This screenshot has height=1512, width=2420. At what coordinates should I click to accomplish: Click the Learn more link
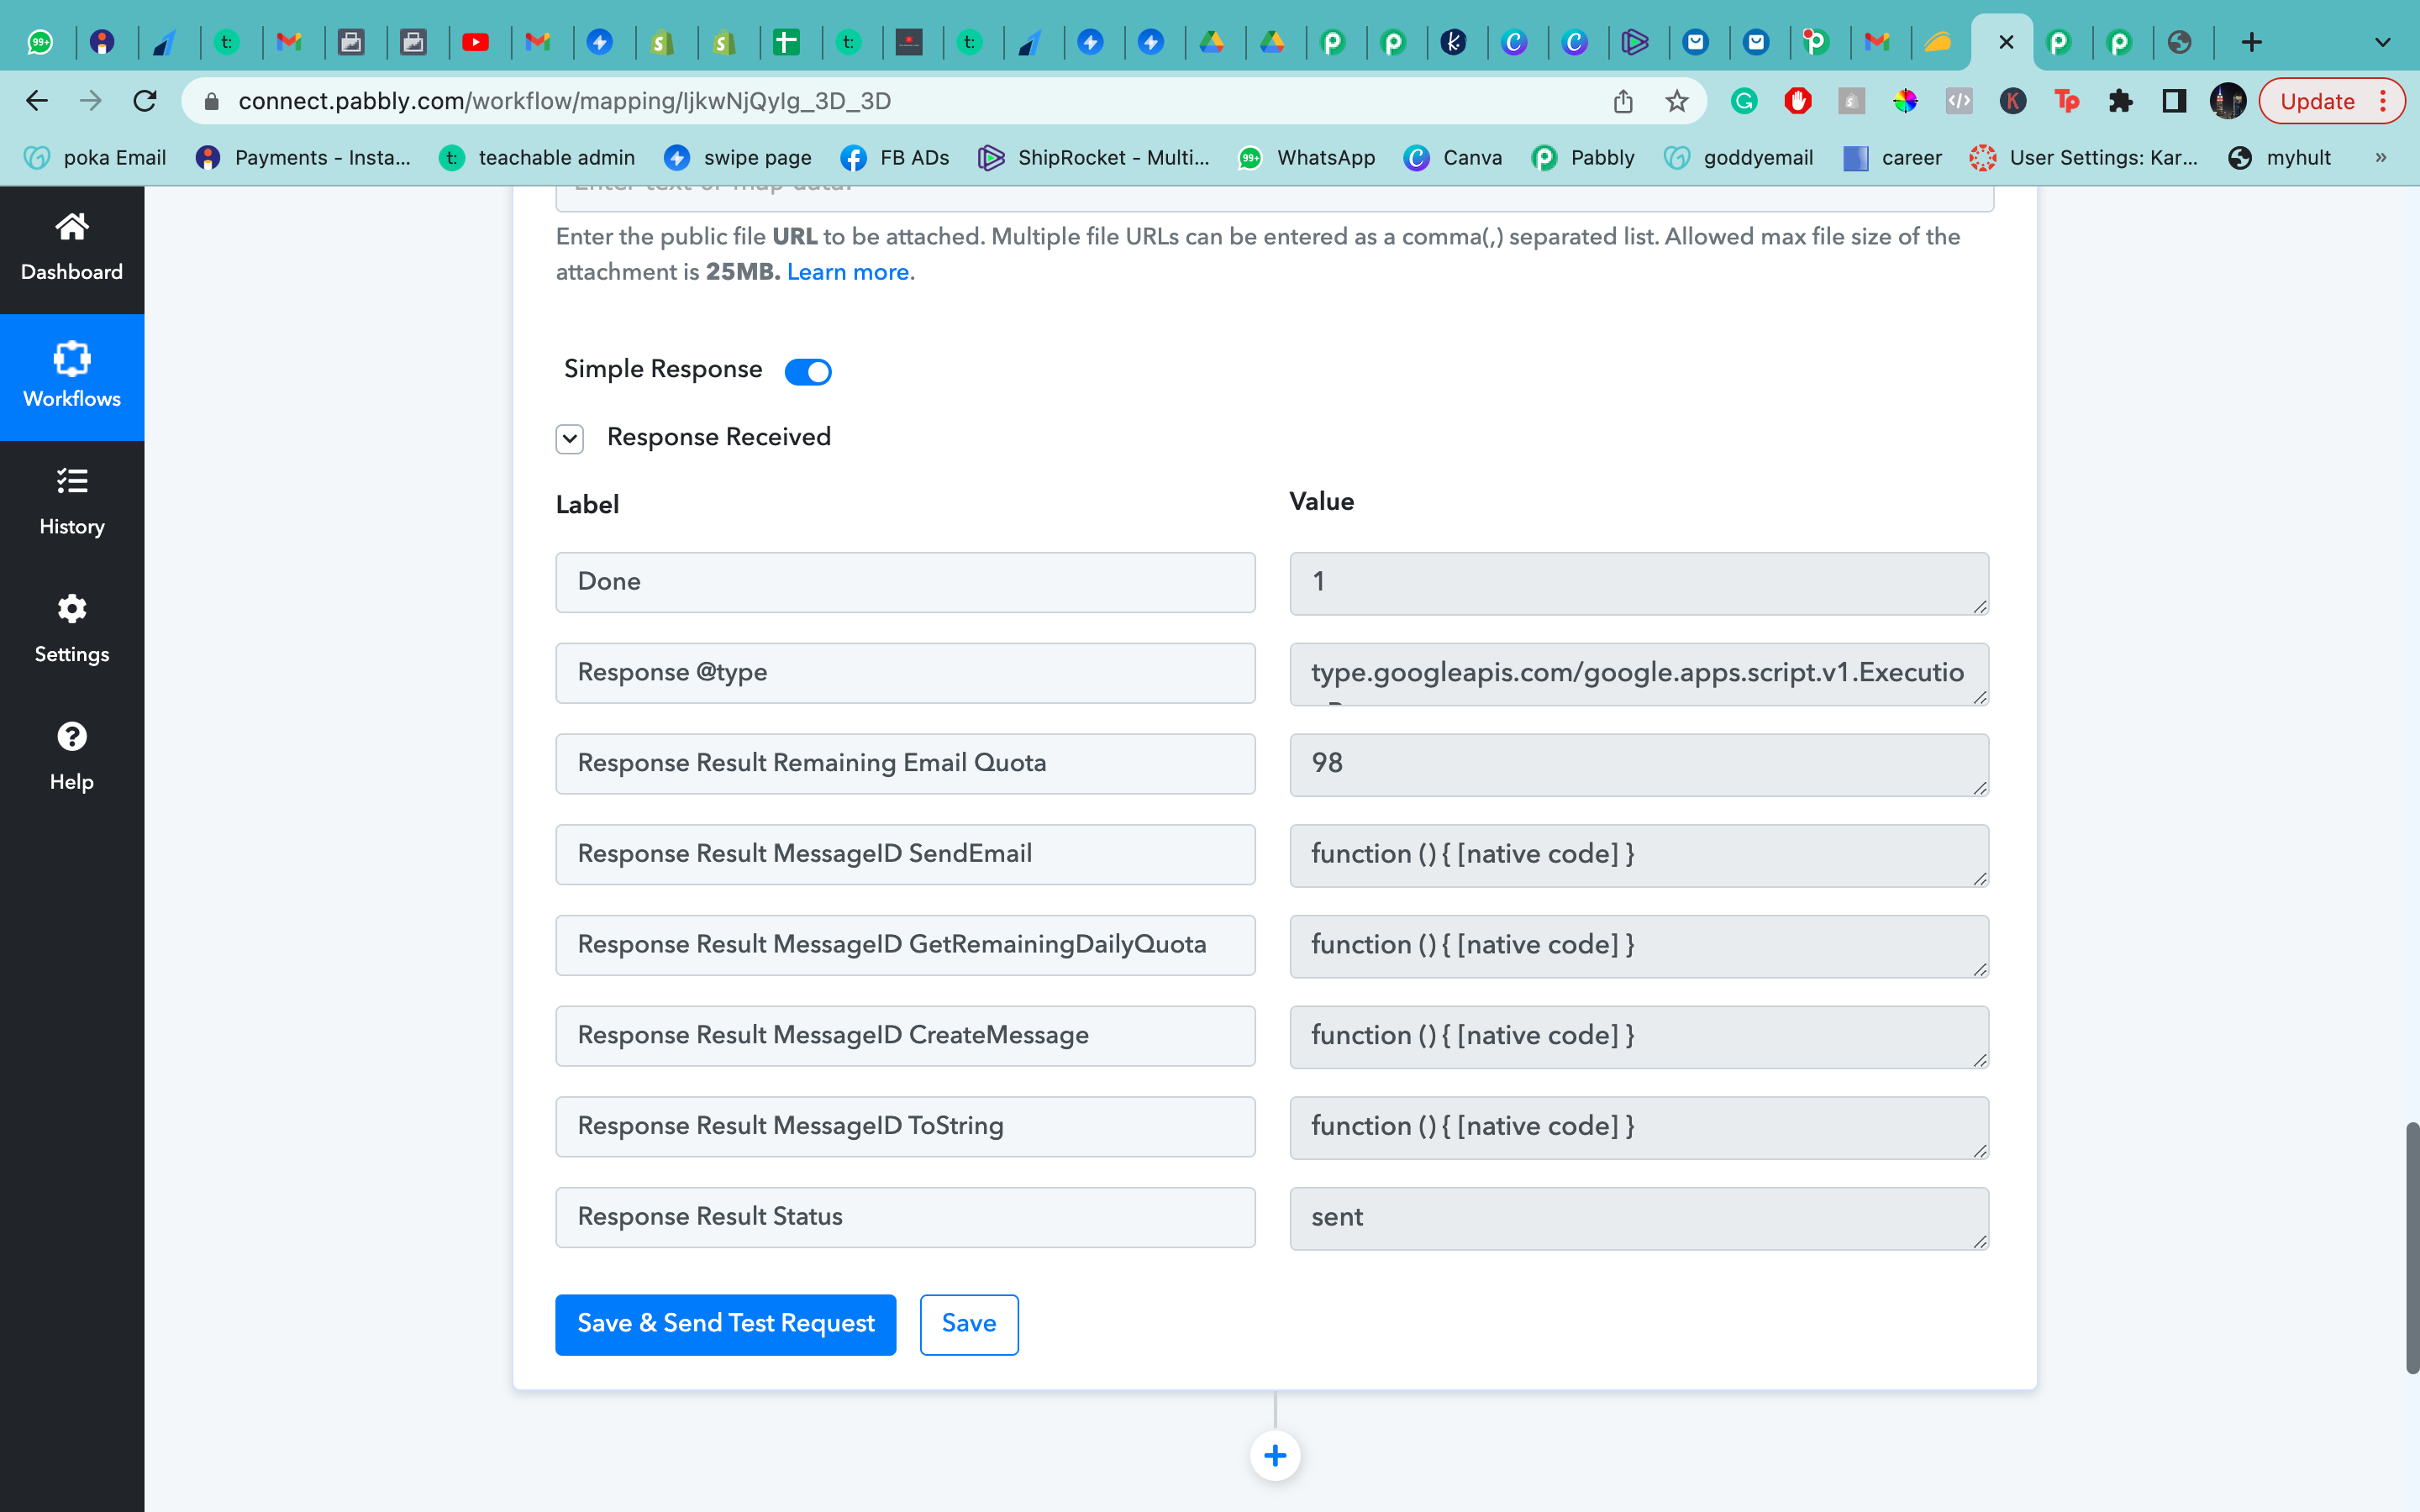coord(848,272)
